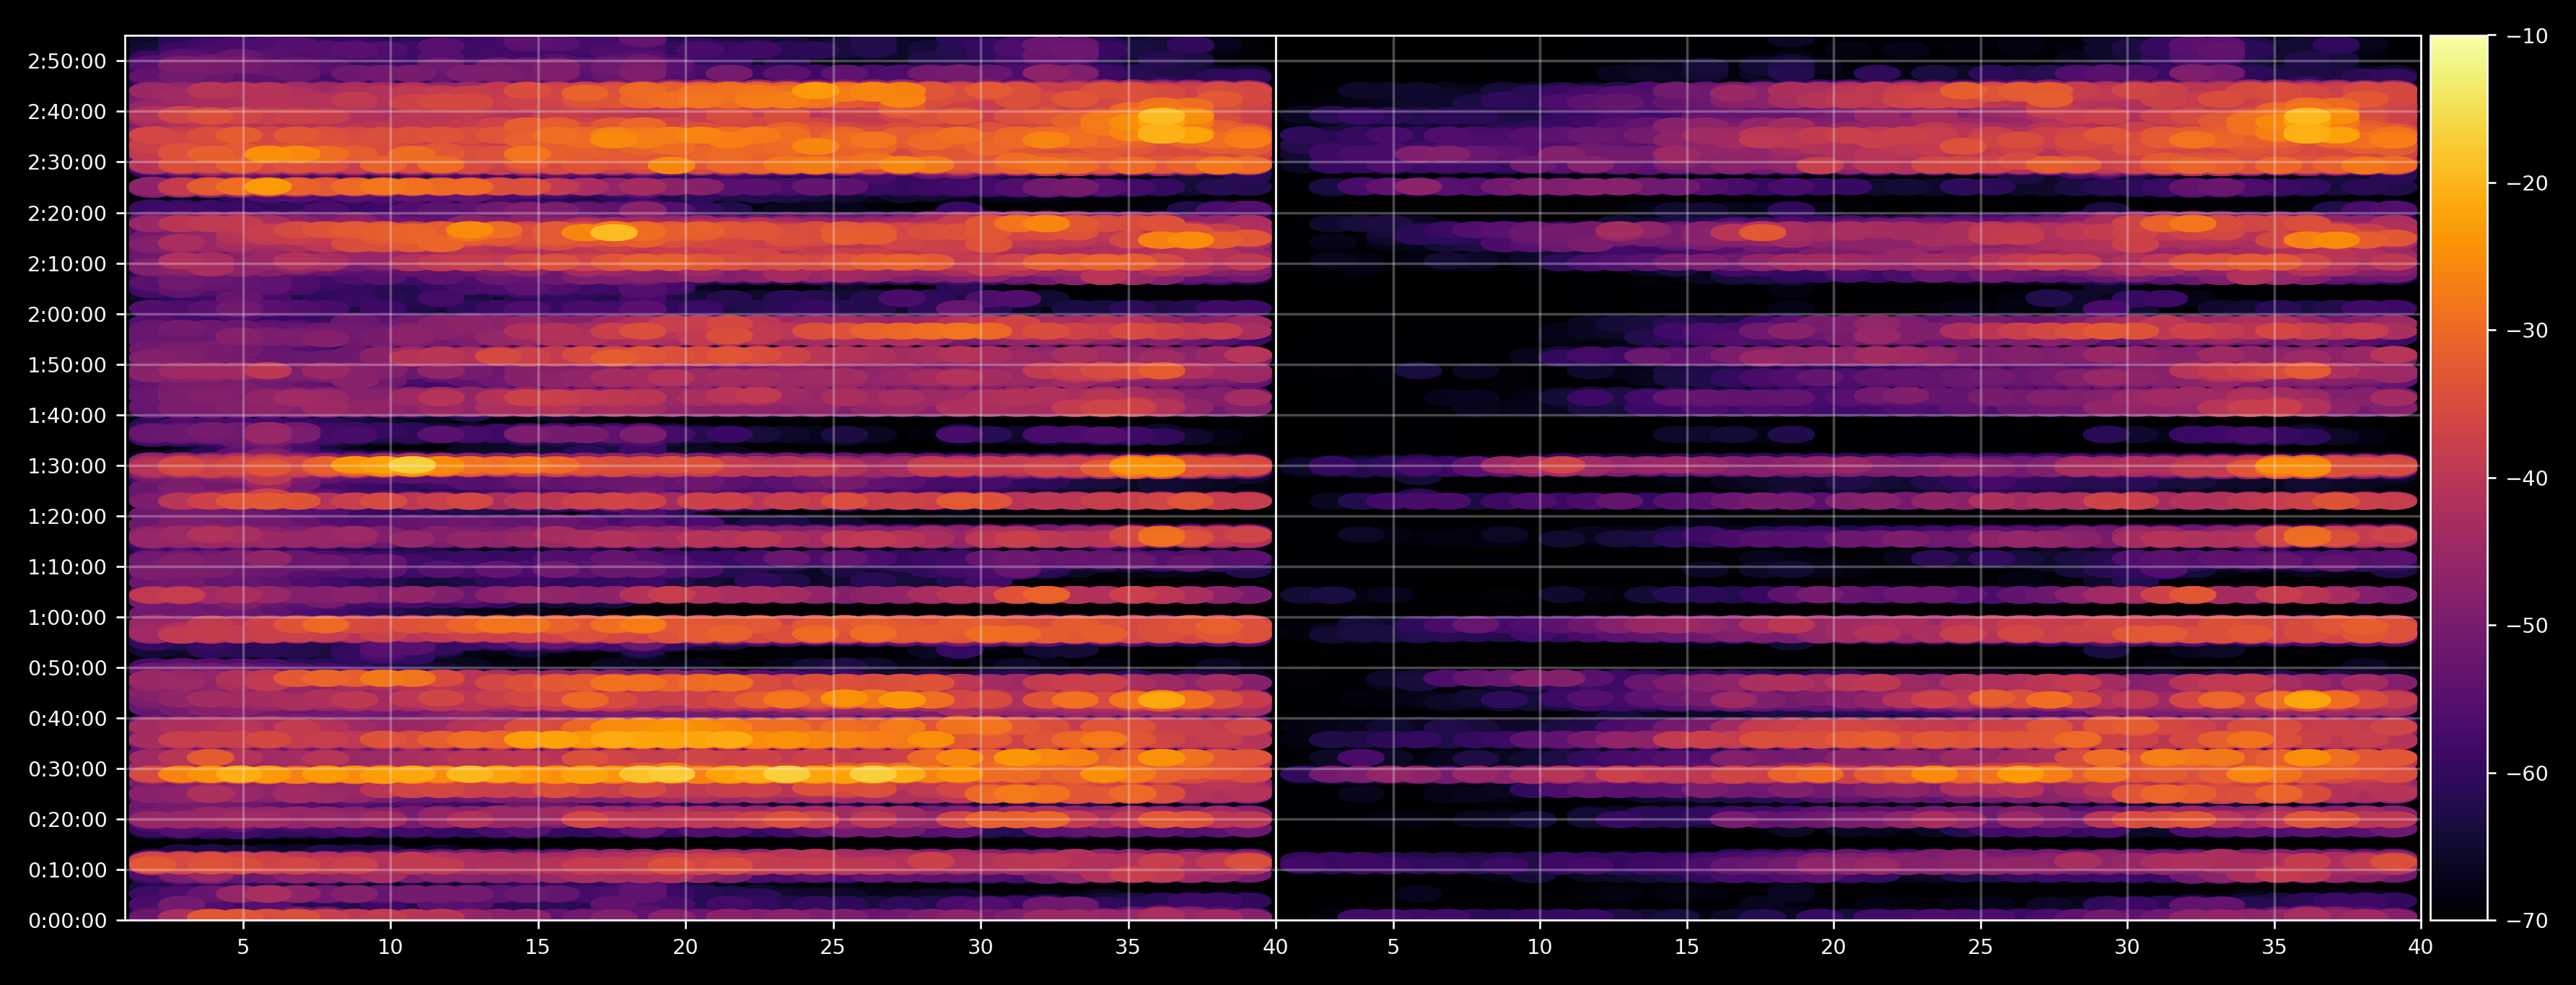This screenshot has width=2576, height=985.
Task: Click x-axis label 5 of left heatmap
Action: click(243, 946)
